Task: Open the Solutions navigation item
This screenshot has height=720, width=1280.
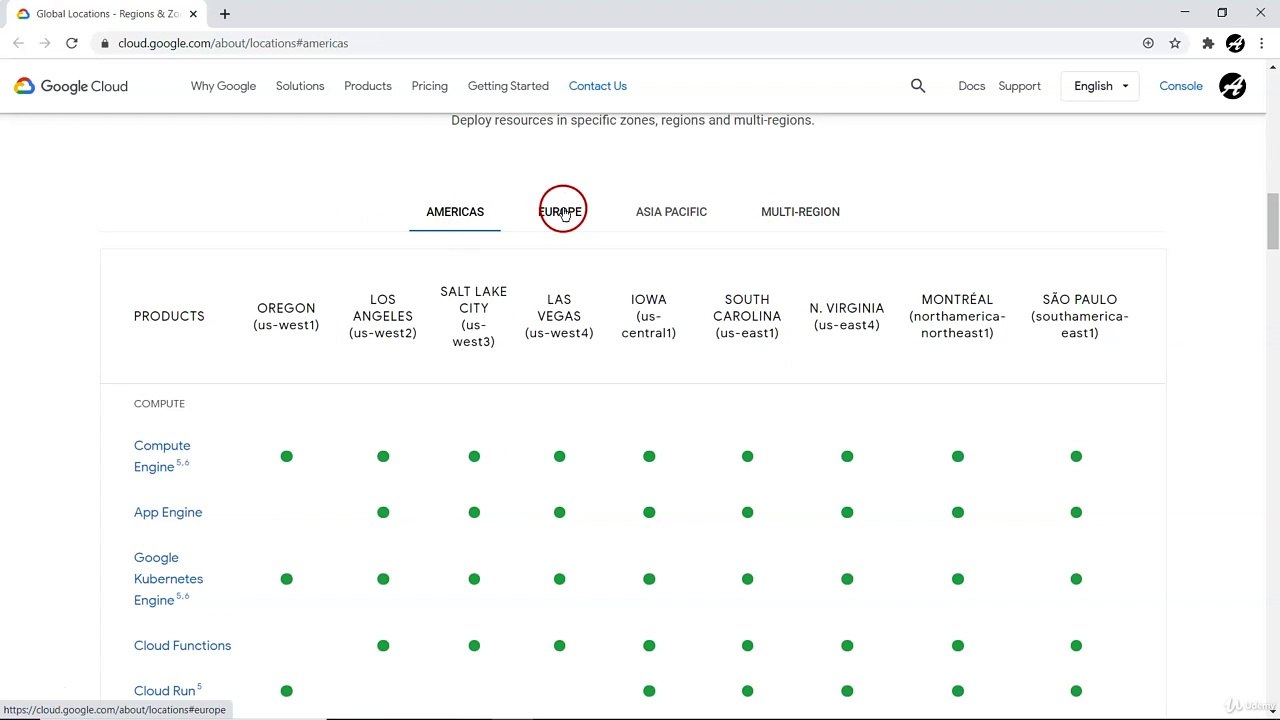Action: [300, 86]
